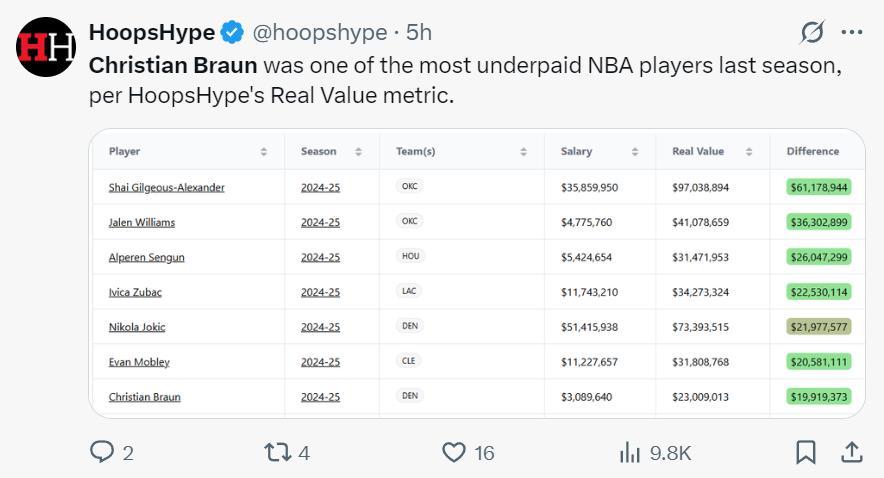Viewport: 884px width, 478px height.
Task: Sort table by Salary column
Action: (634, 152)
